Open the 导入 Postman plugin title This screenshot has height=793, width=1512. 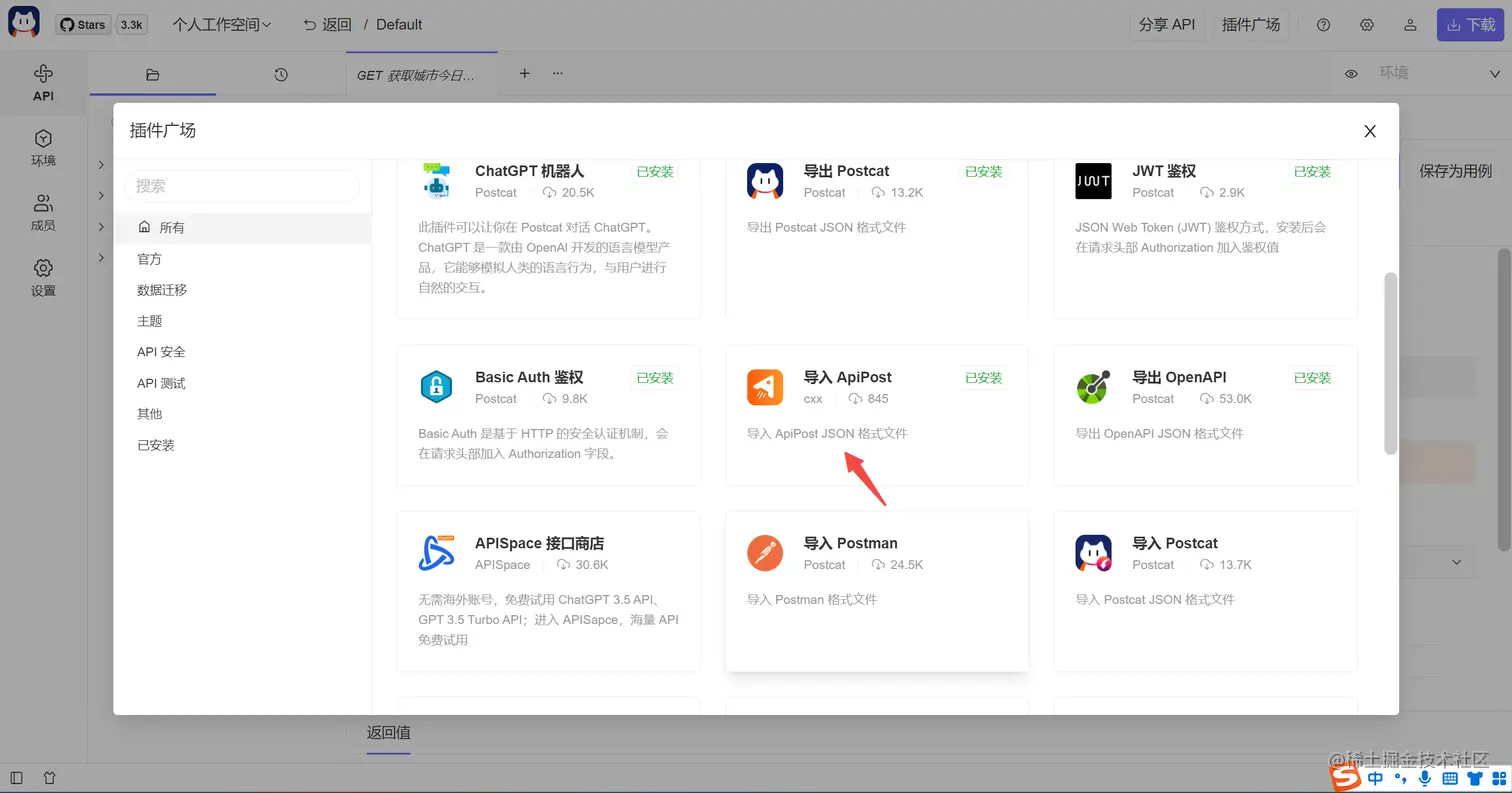[x=851, y=543]
